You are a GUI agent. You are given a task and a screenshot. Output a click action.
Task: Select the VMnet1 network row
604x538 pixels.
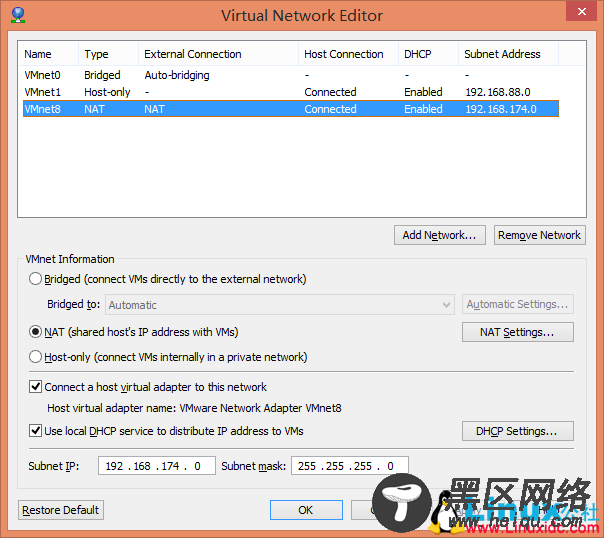(x=291, y=92)
